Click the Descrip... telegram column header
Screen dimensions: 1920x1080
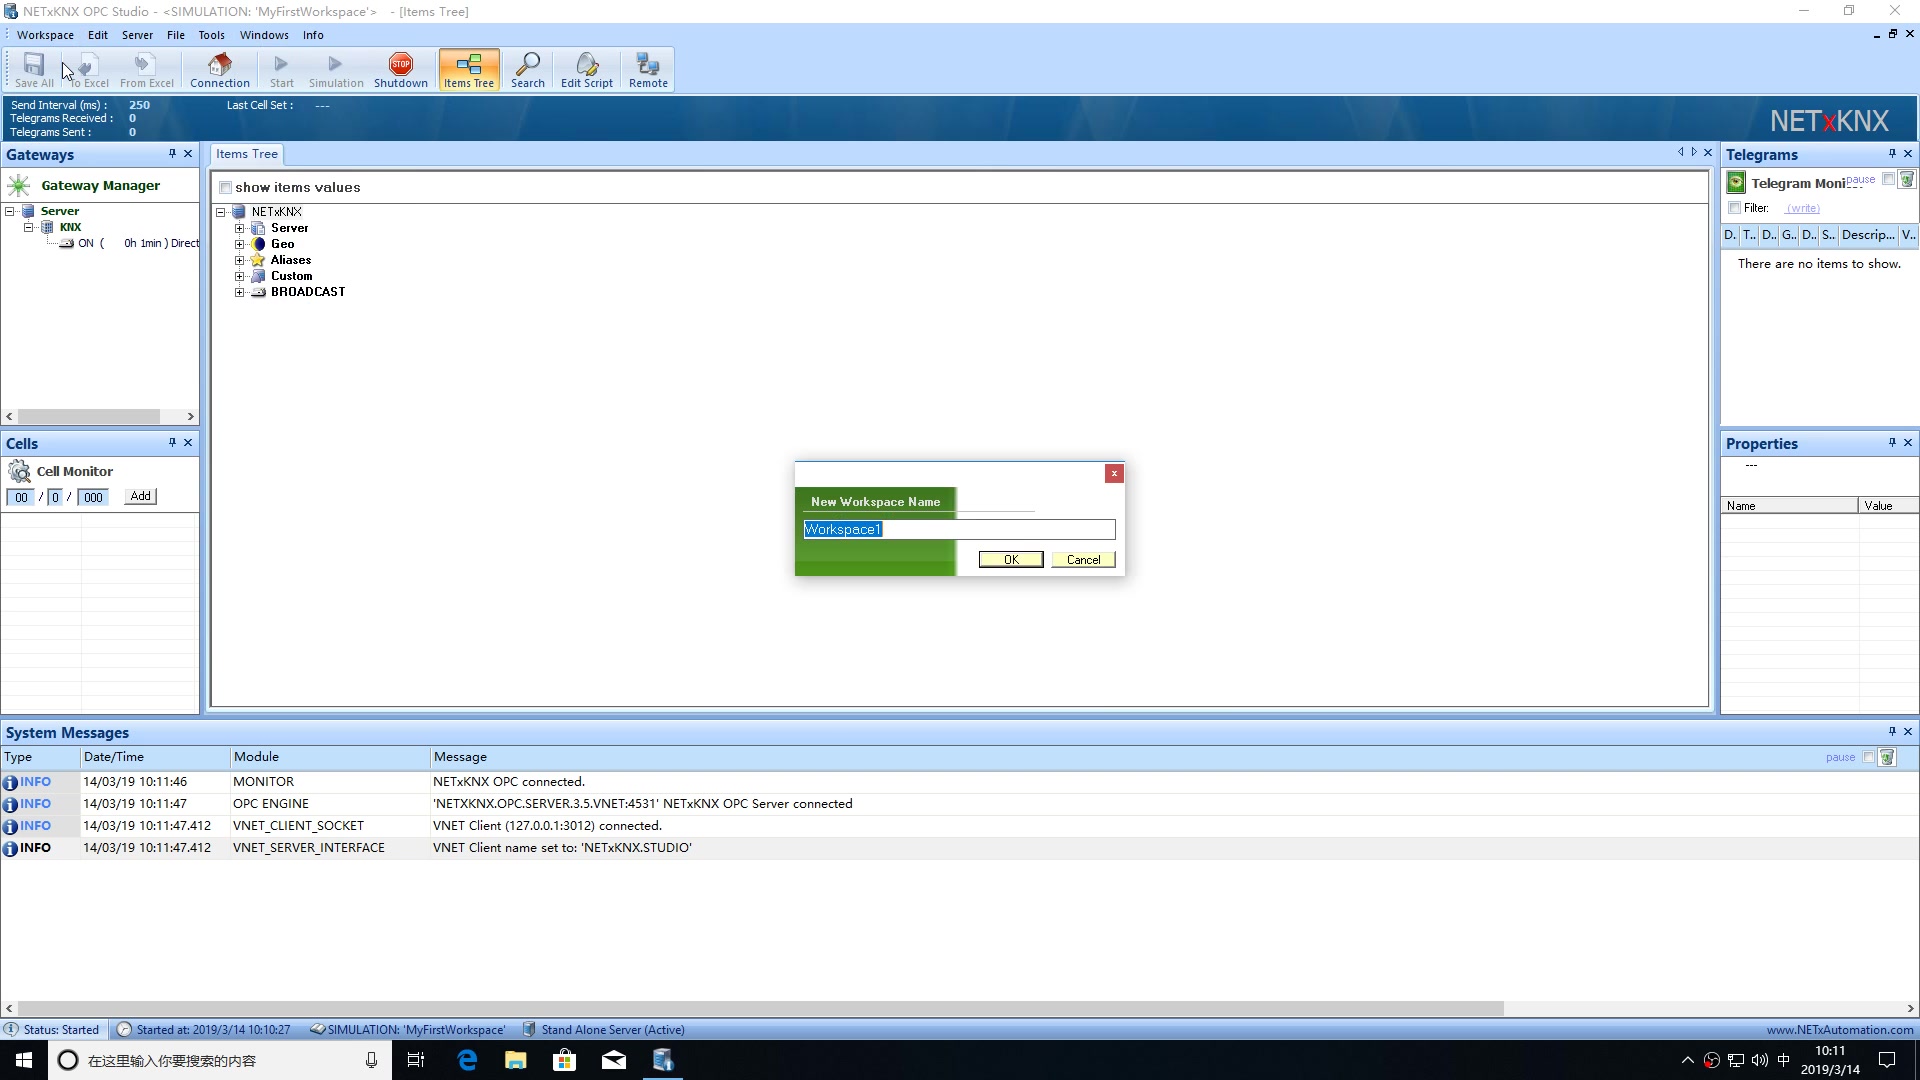point(1868,235)
